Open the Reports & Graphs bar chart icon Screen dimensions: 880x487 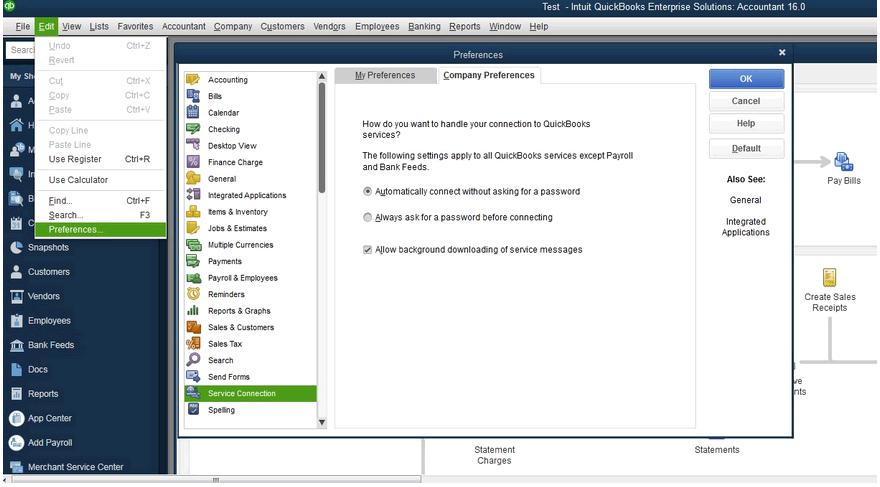click(193, 310)
